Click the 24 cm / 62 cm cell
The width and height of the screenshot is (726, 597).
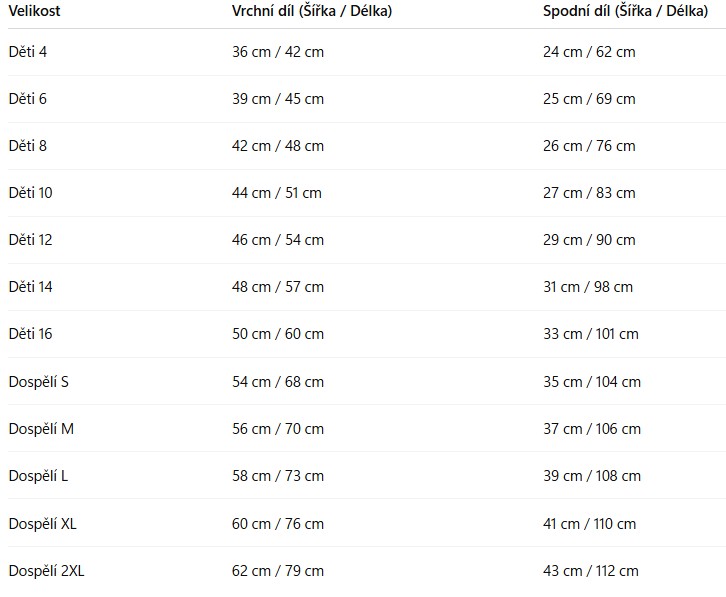[589, 52]
